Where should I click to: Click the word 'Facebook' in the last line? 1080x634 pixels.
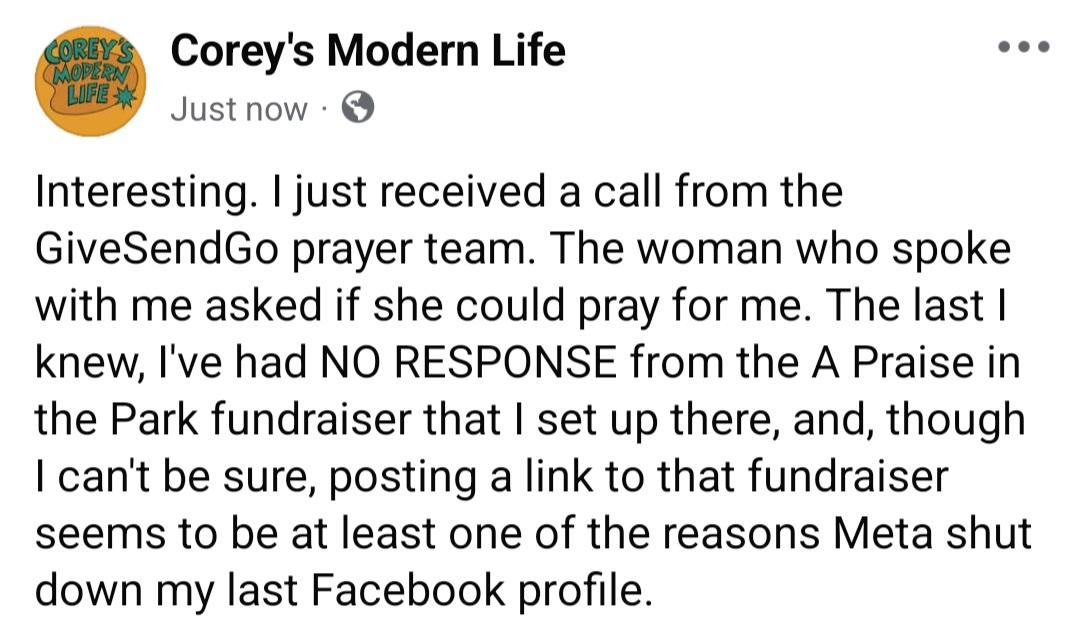pos(408,590)
